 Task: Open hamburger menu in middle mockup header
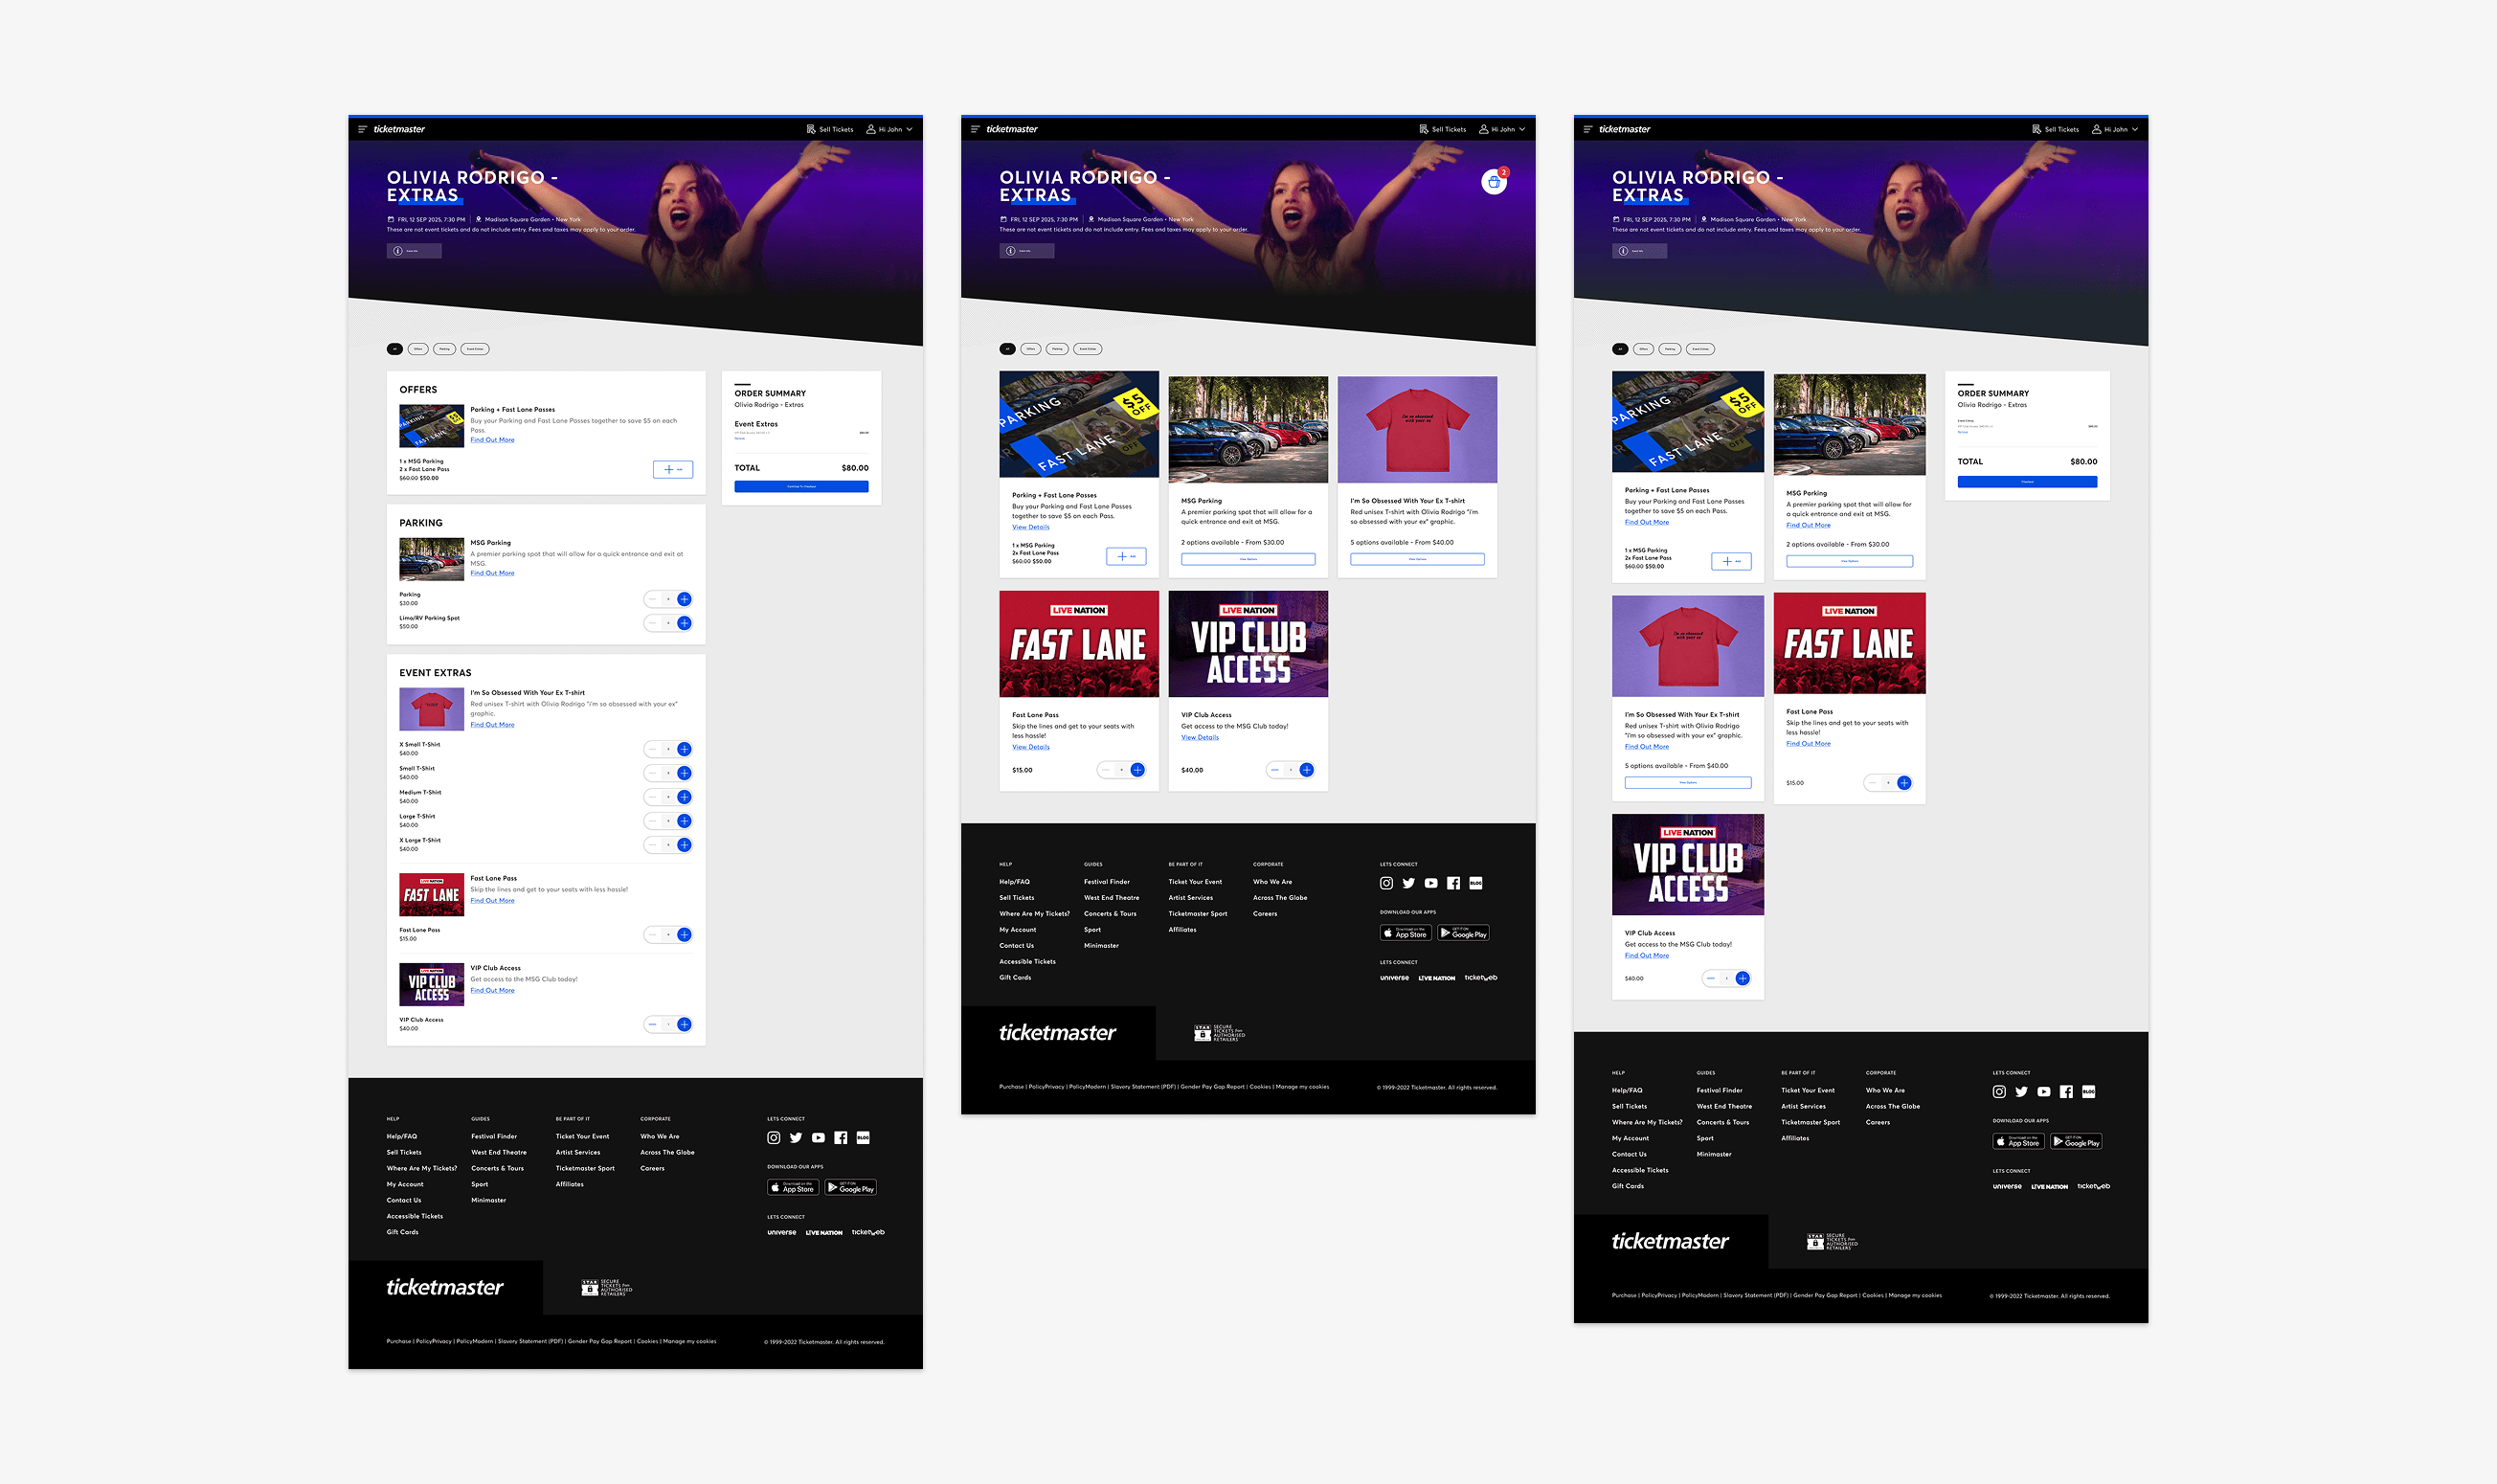tap(975, 129)
